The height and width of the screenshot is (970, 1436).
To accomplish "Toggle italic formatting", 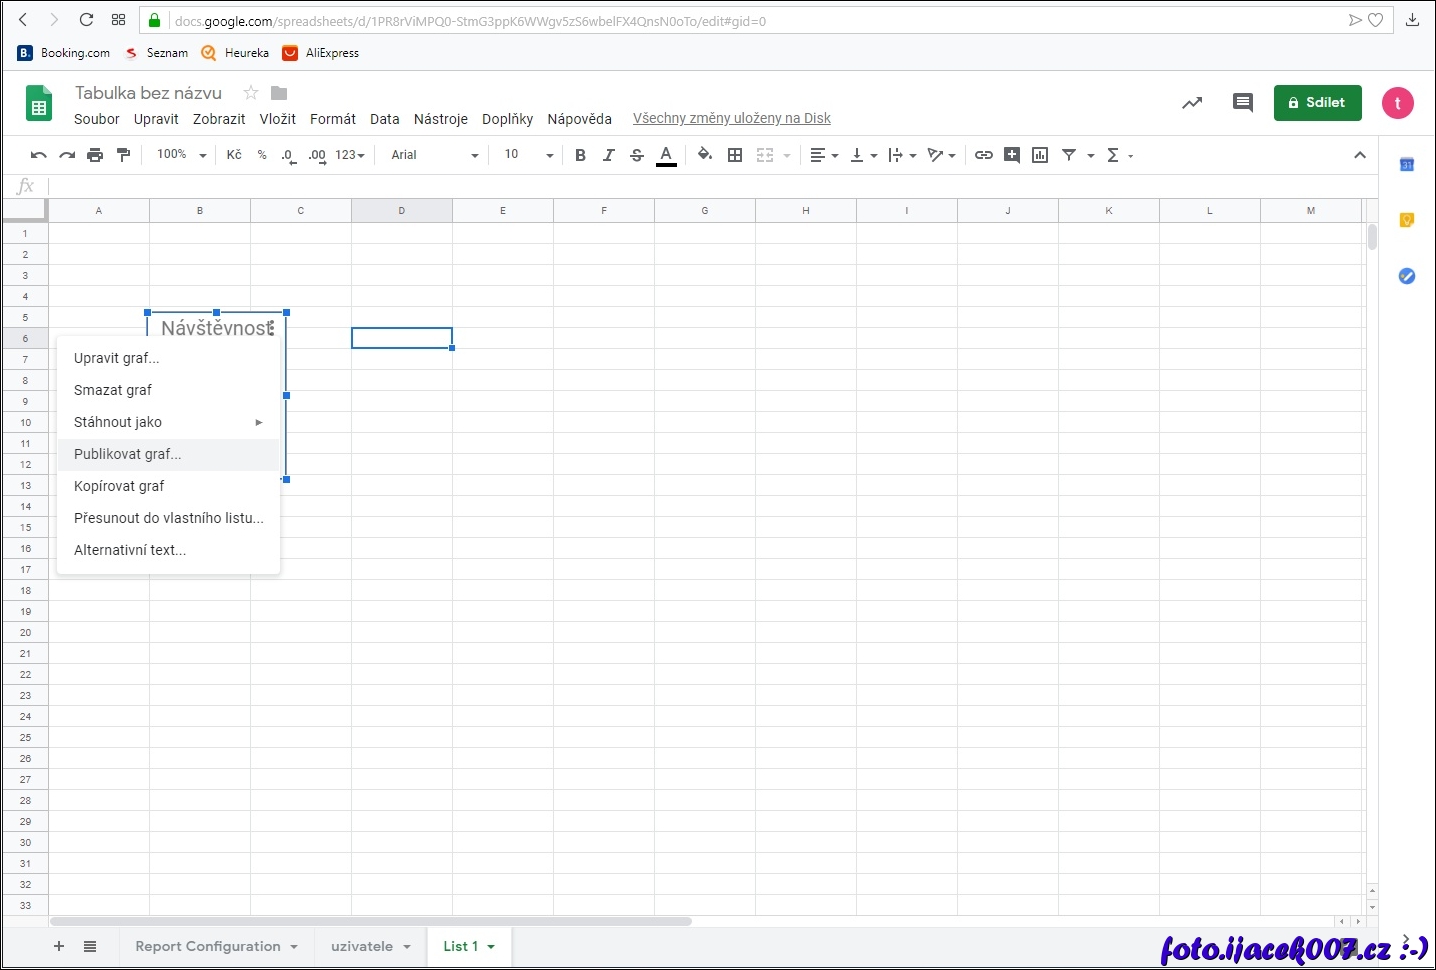I will point(608,155).
